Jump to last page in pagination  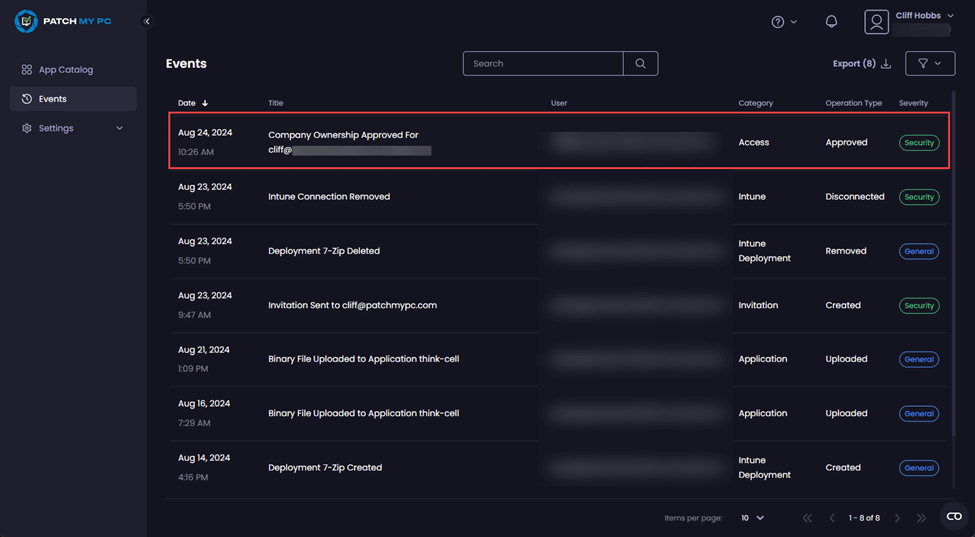921,518
